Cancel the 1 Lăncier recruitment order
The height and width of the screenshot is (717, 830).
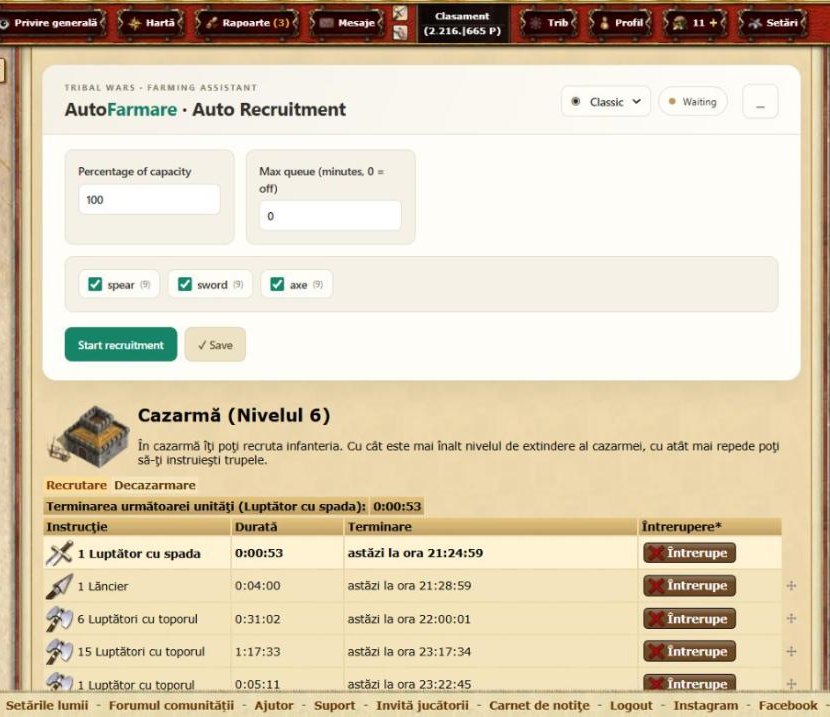pos(689,586)
